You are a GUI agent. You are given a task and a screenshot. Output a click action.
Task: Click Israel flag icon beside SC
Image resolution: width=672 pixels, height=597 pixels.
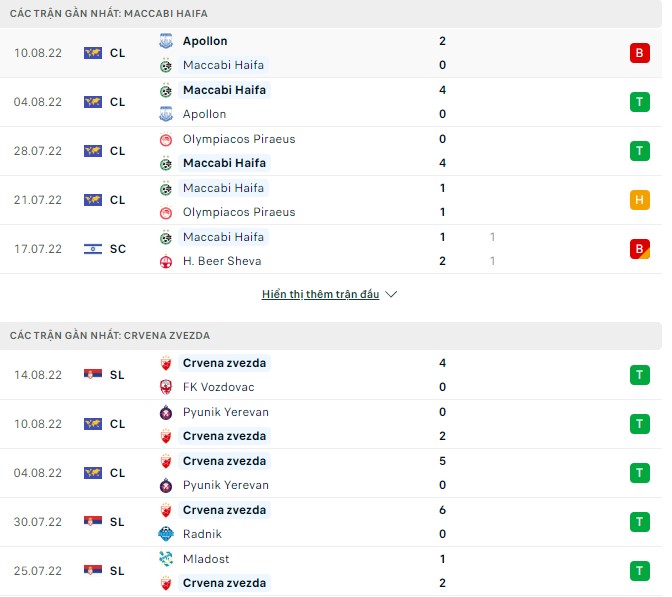click(93, 249)
